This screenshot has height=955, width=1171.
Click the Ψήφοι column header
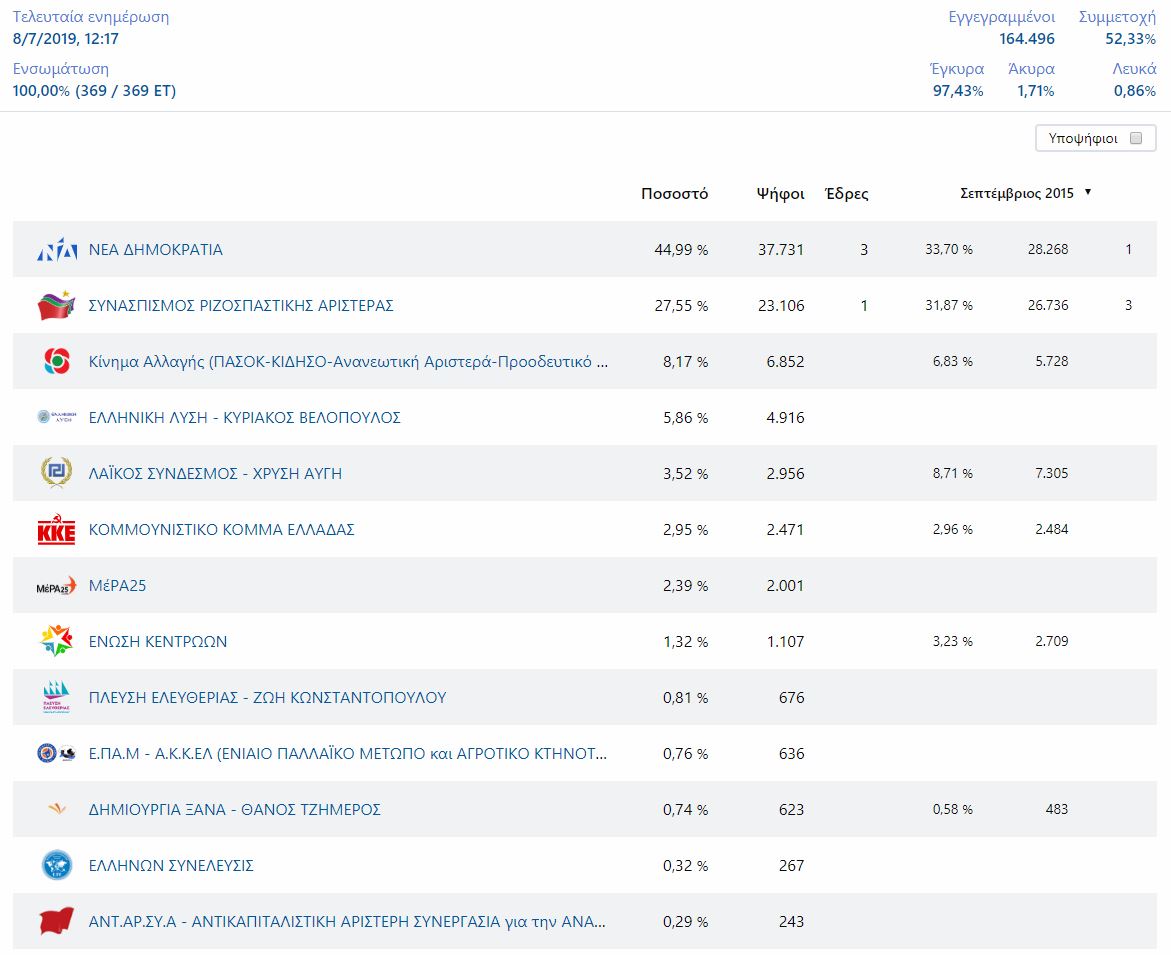click(780, 194)
